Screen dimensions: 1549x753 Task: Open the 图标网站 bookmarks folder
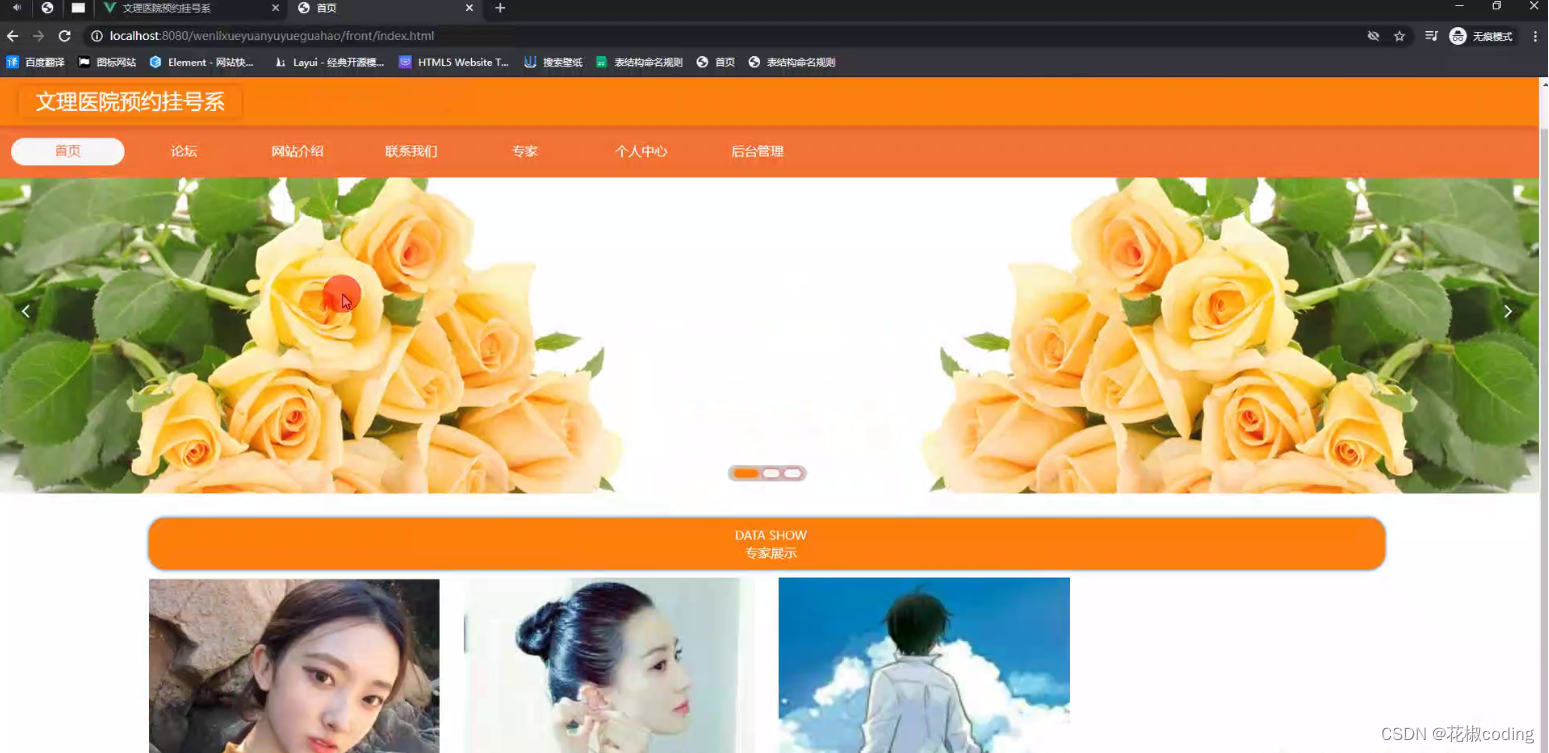105,62
